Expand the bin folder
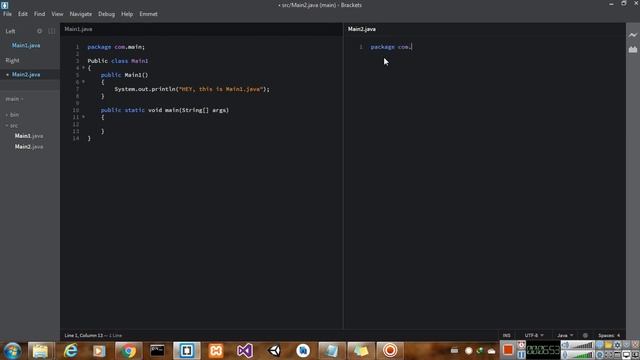 [13, 115]
